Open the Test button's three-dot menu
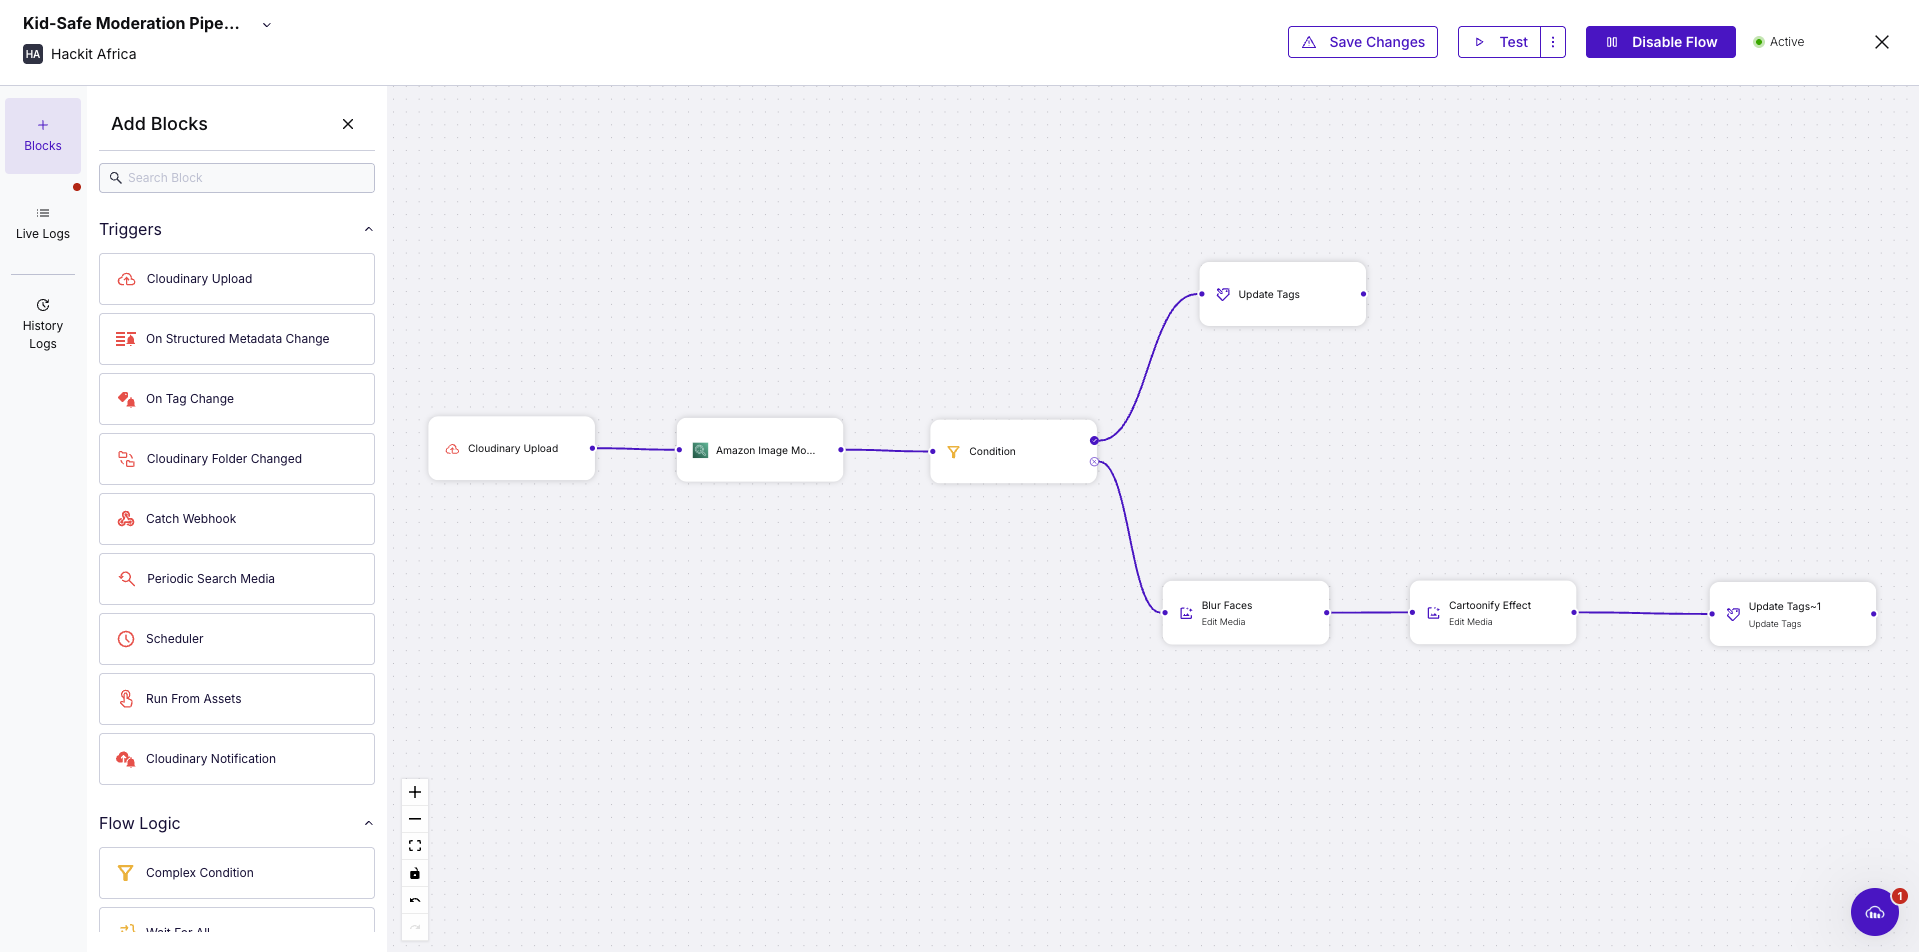Image resolution: width=1919 pixels, height=952 pixels. [1551, 42]
